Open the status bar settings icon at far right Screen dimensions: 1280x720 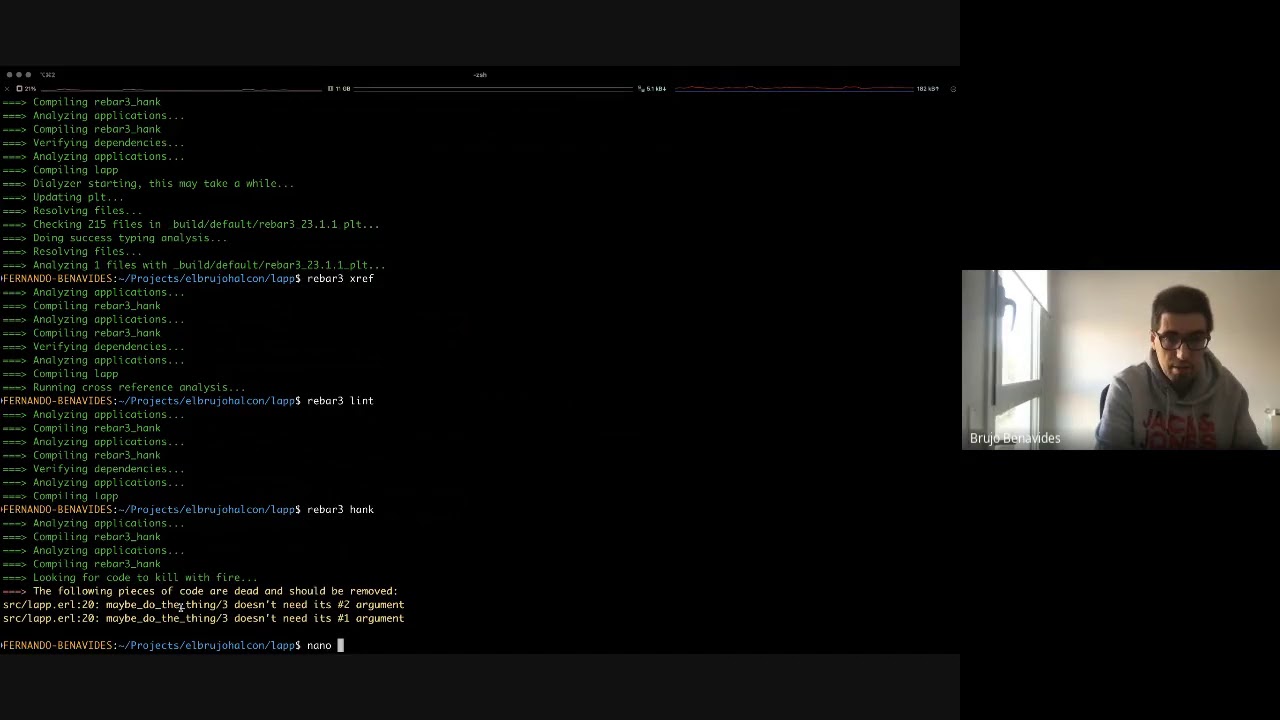click(x=953, y=89)
